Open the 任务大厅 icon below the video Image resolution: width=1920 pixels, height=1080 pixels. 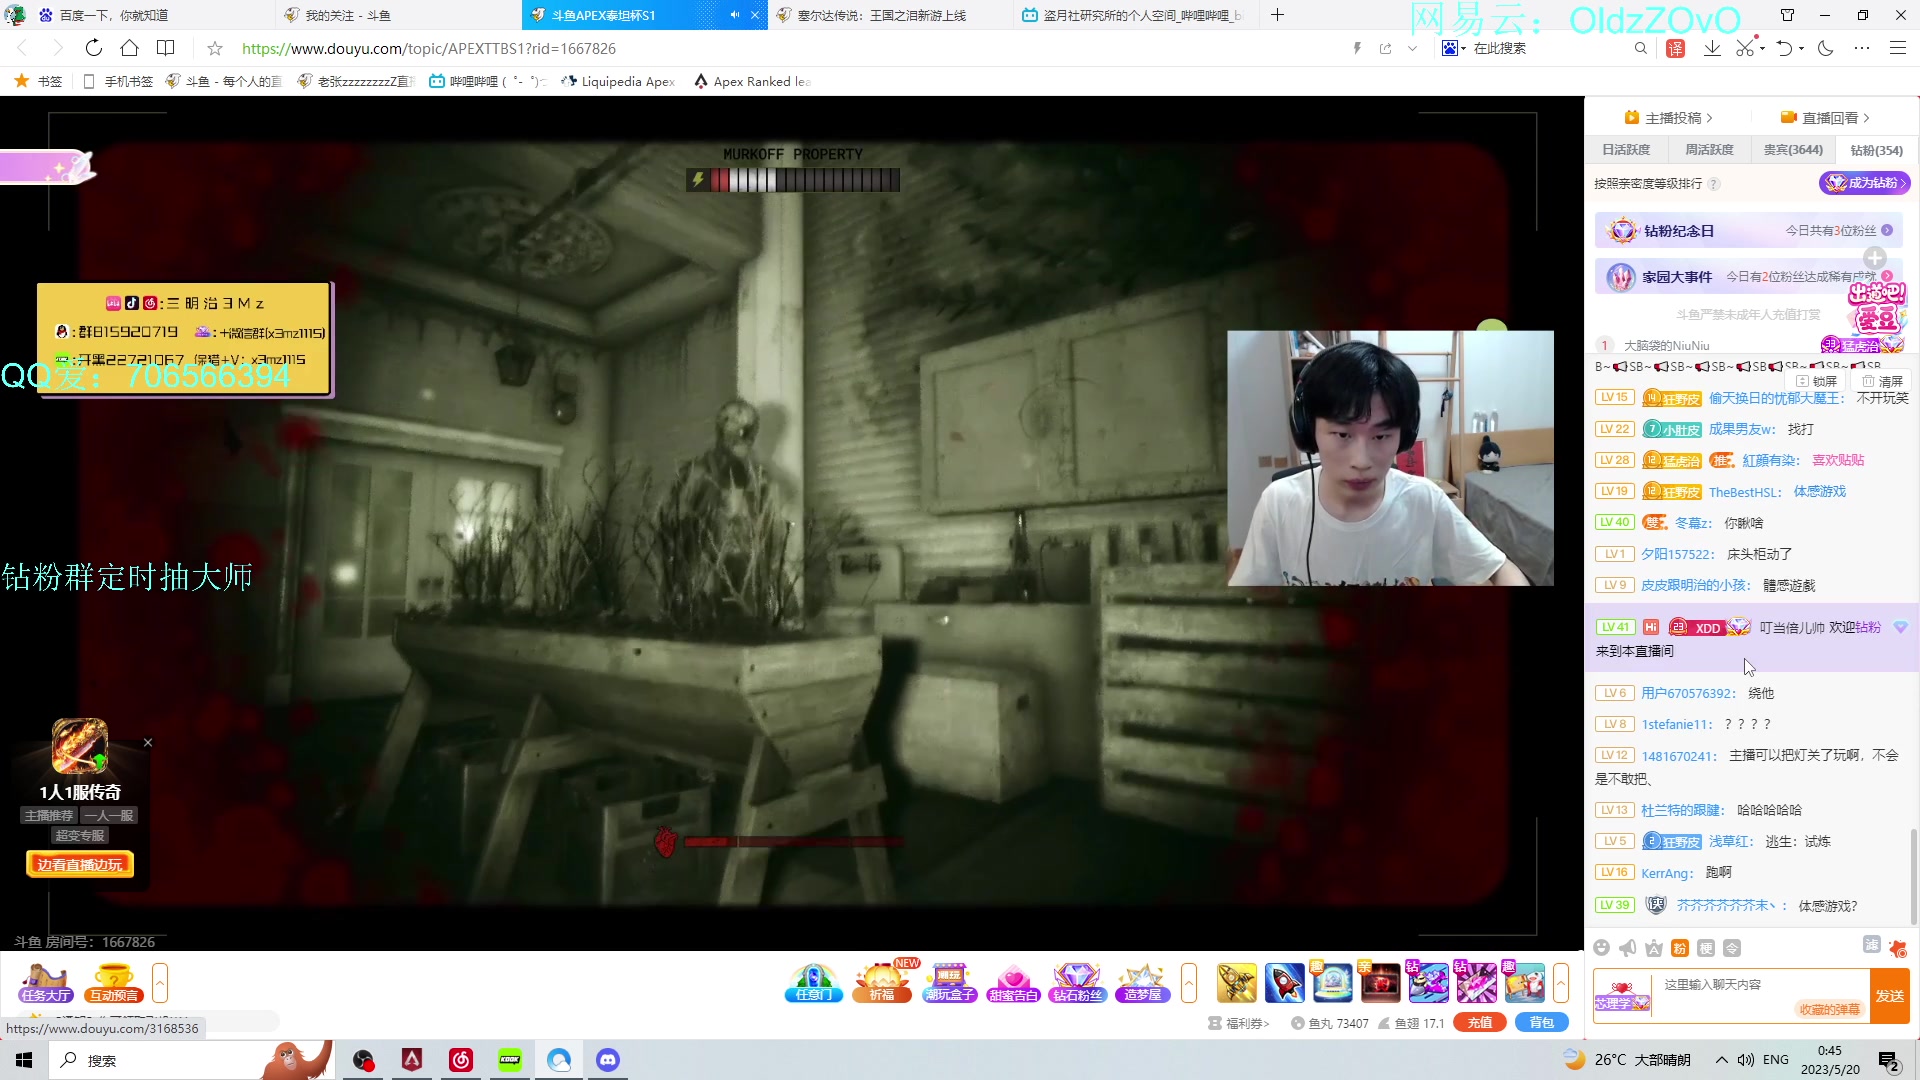46,982
